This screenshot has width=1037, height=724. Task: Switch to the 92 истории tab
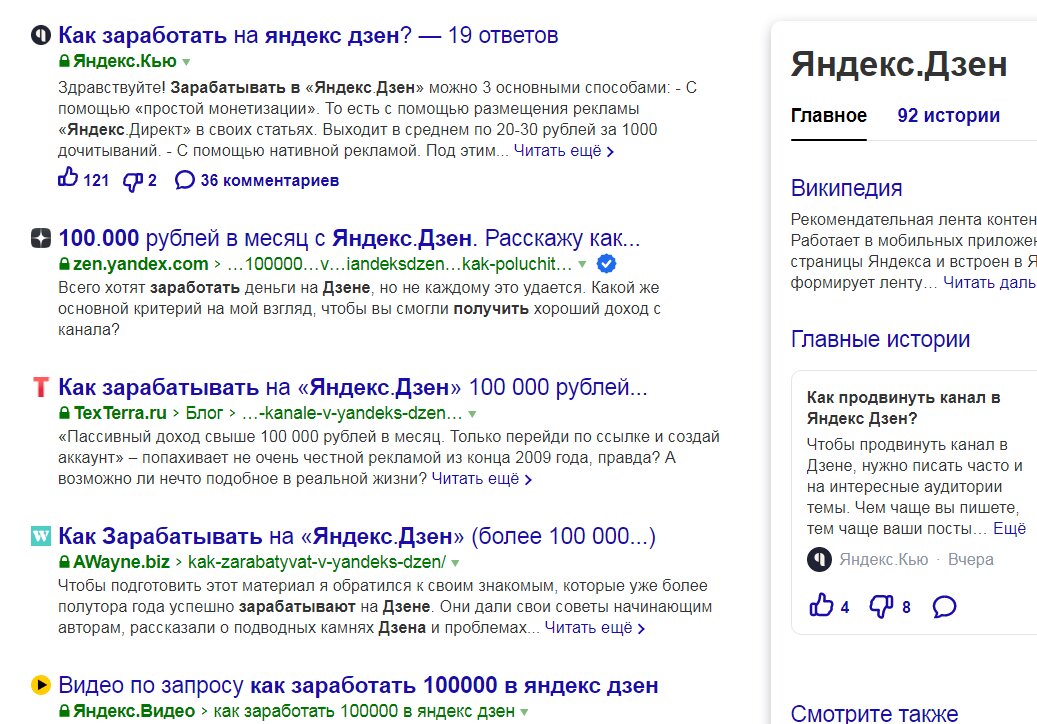[x=948, y=116]
